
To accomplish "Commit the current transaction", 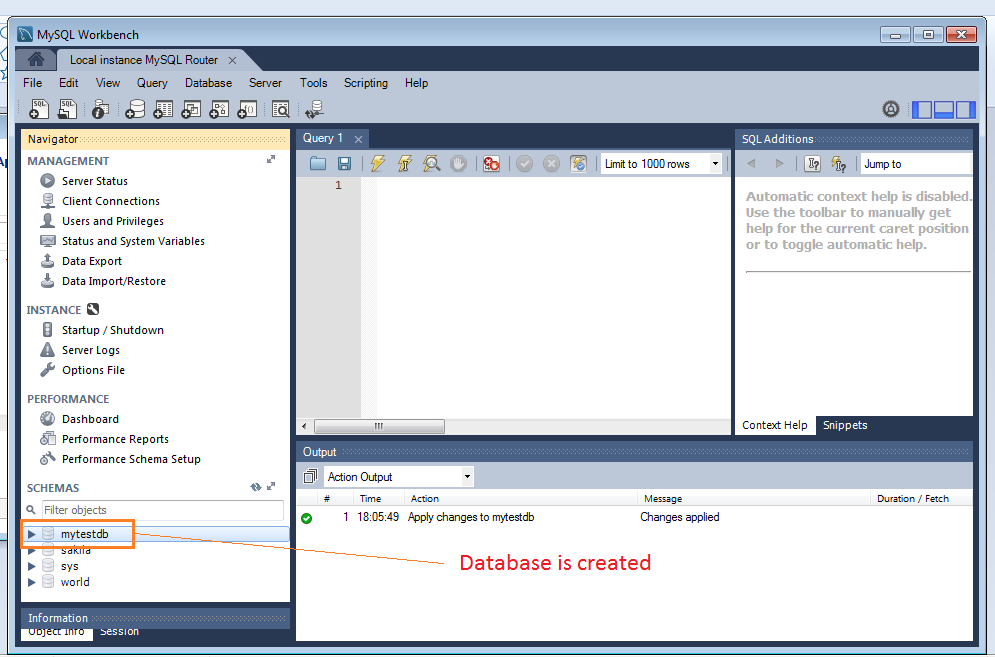I will click(524, 164).
